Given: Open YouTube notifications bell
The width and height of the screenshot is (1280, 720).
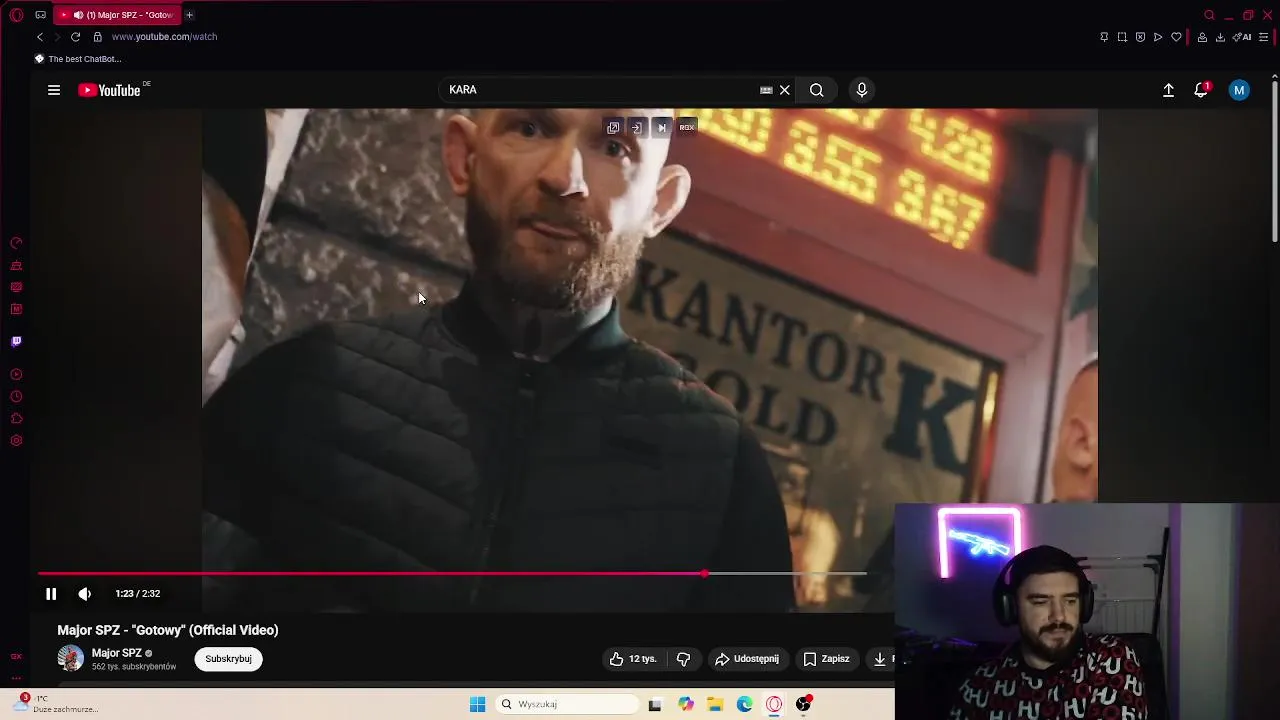Looking at the screenshot, I should 1201,90.
